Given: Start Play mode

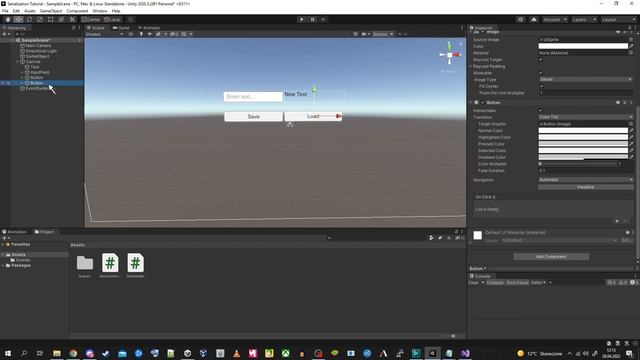Looking at the screenshot, I should (x=302, y=19).
